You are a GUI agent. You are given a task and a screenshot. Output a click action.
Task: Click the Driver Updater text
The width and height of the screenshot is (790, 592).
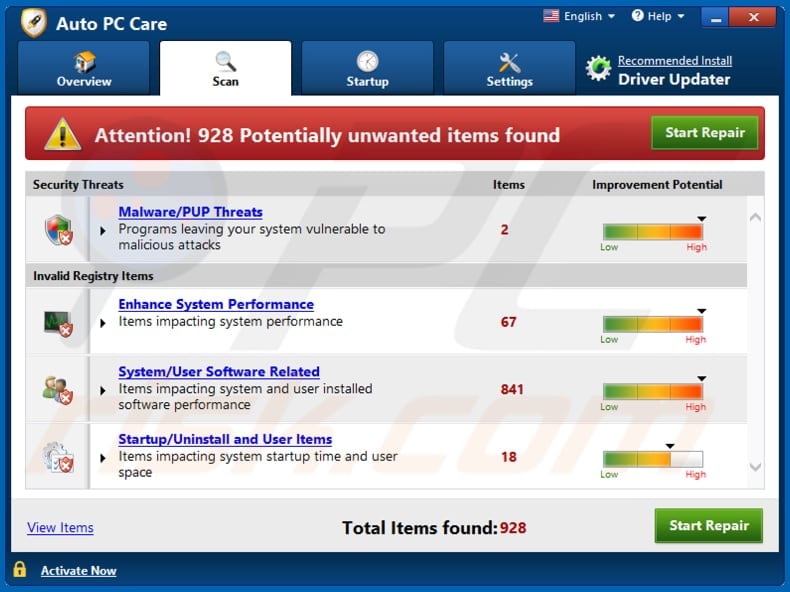pyautogui.click(x=674, y=80)
